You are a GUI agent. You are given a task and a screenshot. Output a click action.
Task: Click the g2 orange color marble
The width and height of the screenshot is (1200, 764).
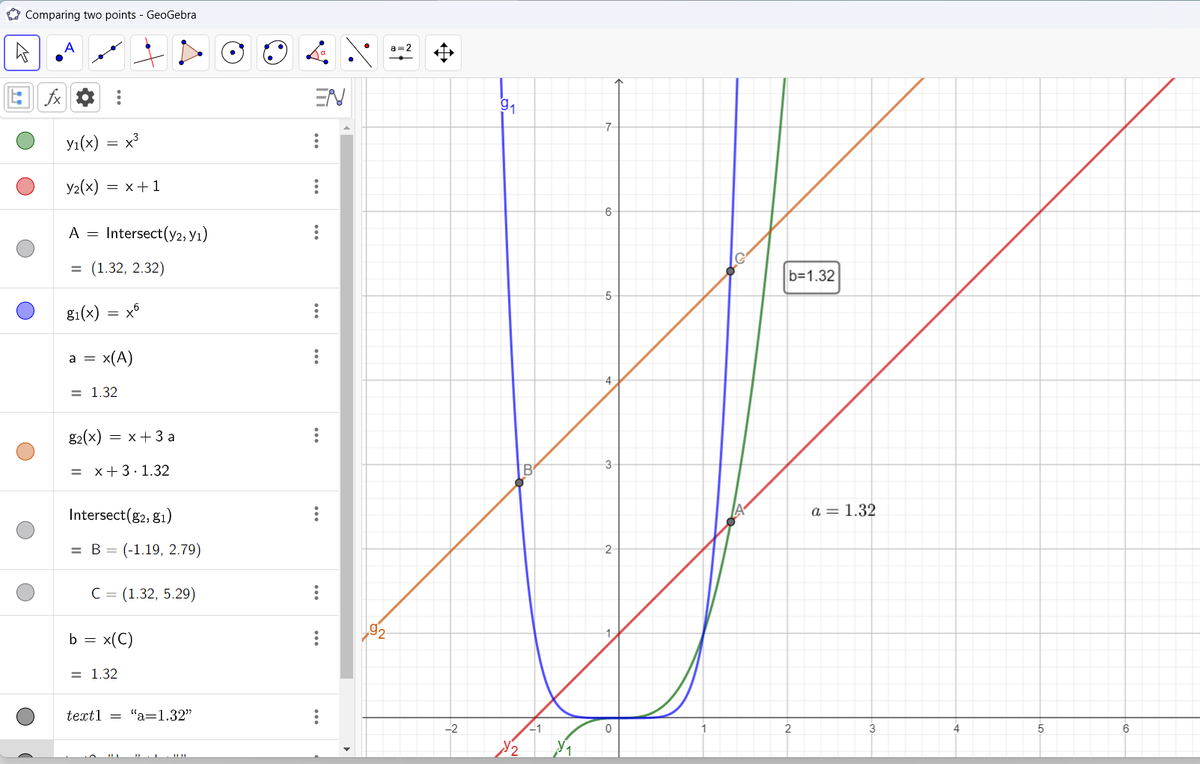pyautogui.click(x=27, y=452)
